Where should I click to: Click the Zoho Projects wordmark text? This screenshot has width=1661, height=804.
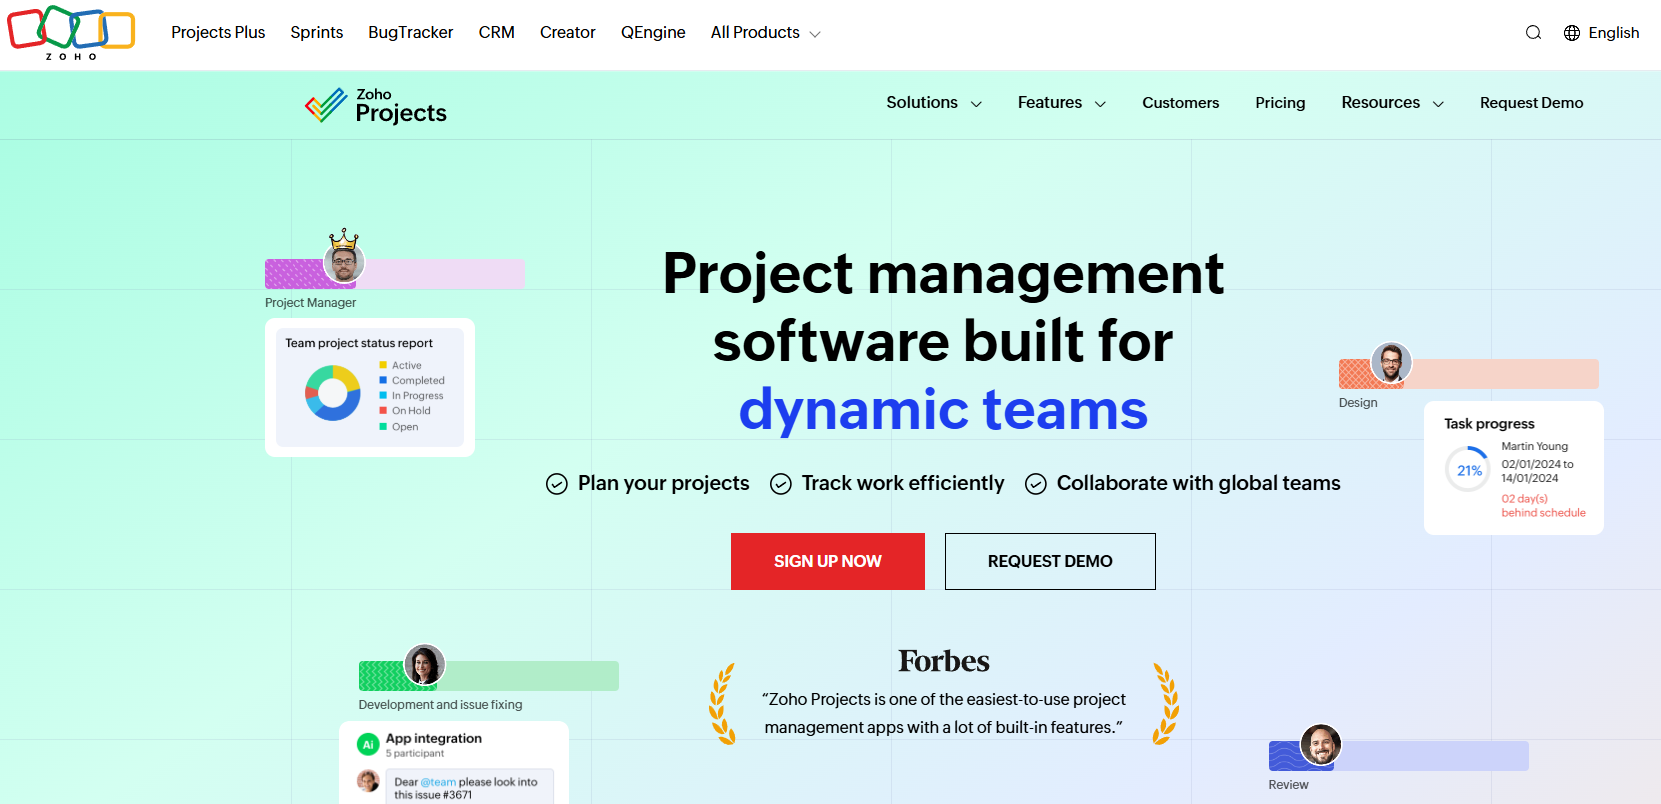click(401, 106)
